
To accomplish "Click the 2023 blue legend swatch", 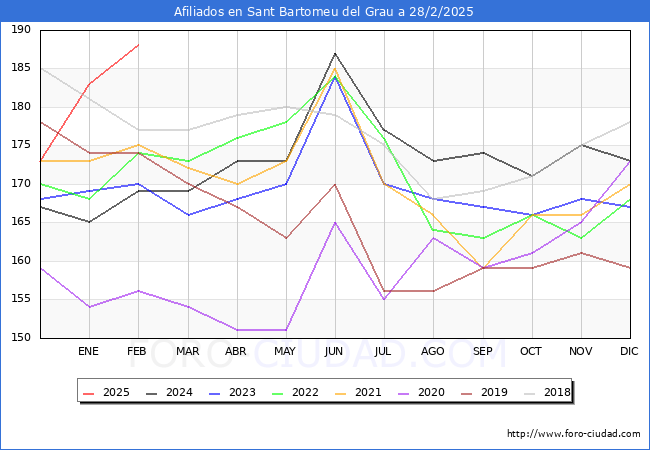I will [215, 392].
